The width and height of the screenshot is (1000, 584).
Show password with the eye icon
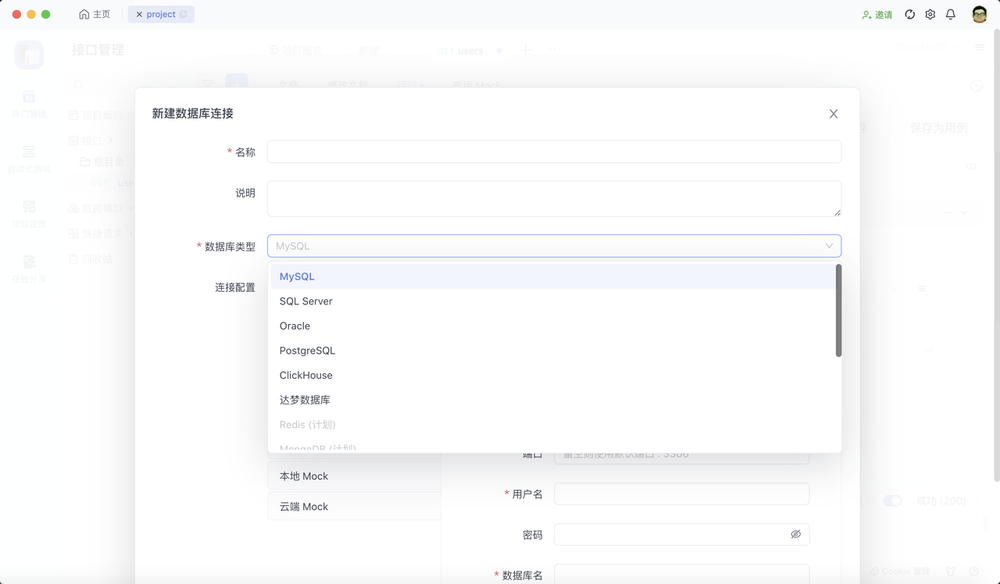coord(796,534)
